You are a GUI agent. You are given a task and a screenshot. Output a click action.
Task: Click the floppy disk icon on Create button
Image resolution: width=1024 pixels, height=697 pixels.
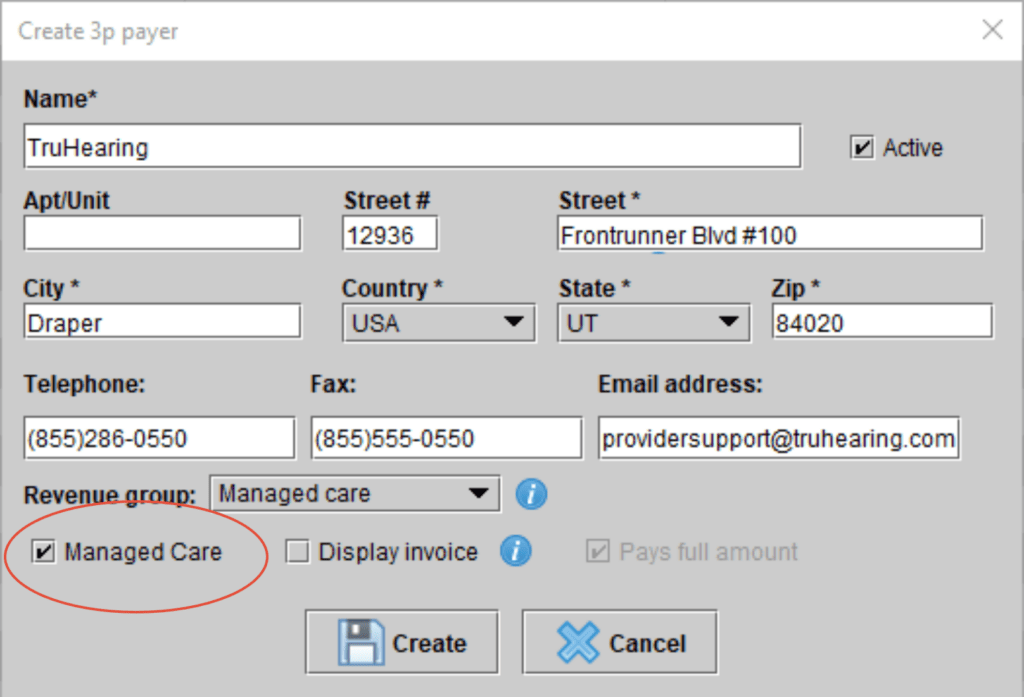pos(361,643)
